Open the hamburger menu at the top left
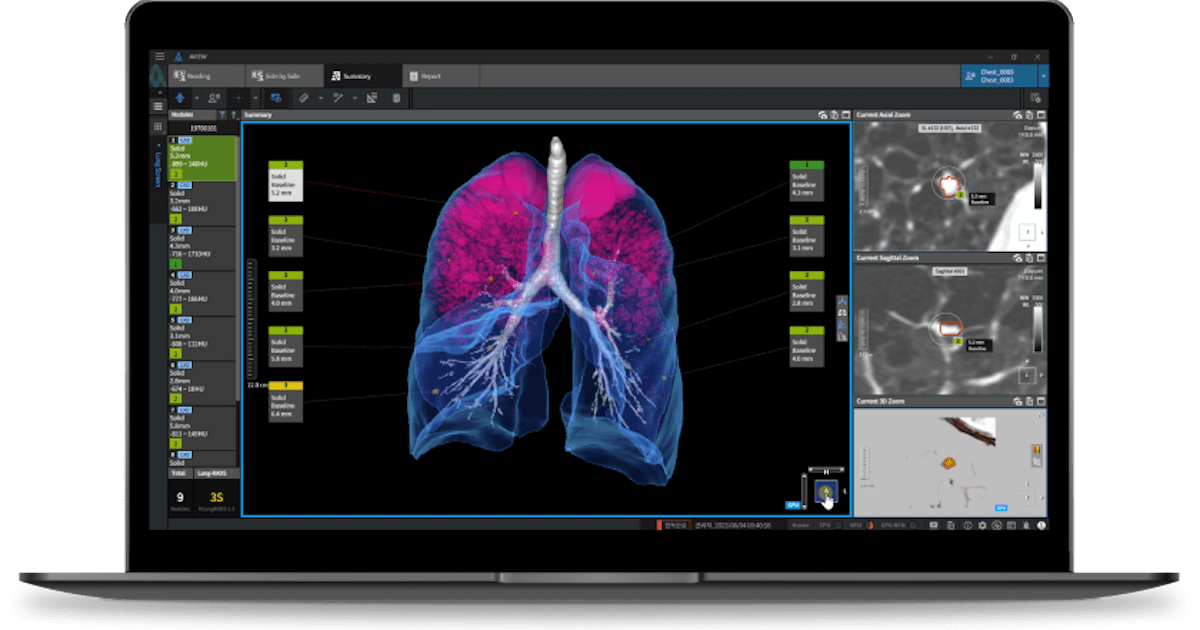1200x630 pixels. coord(159,57)
